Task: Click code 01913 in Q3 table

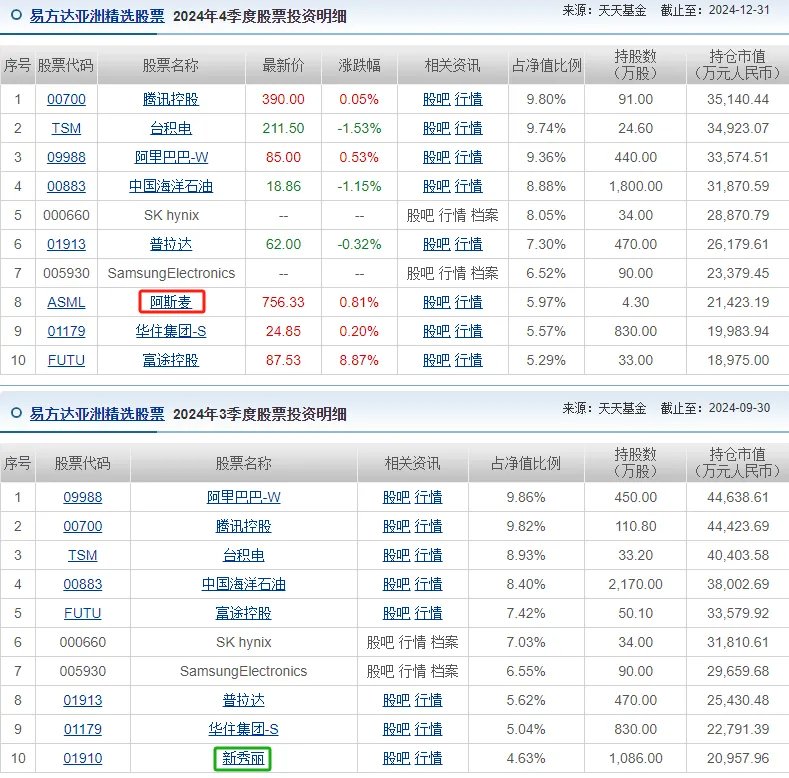Action: pos(83,701)
